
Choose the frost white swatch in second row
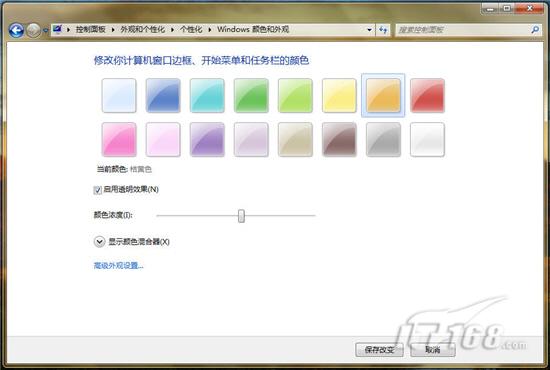(427, 139)
